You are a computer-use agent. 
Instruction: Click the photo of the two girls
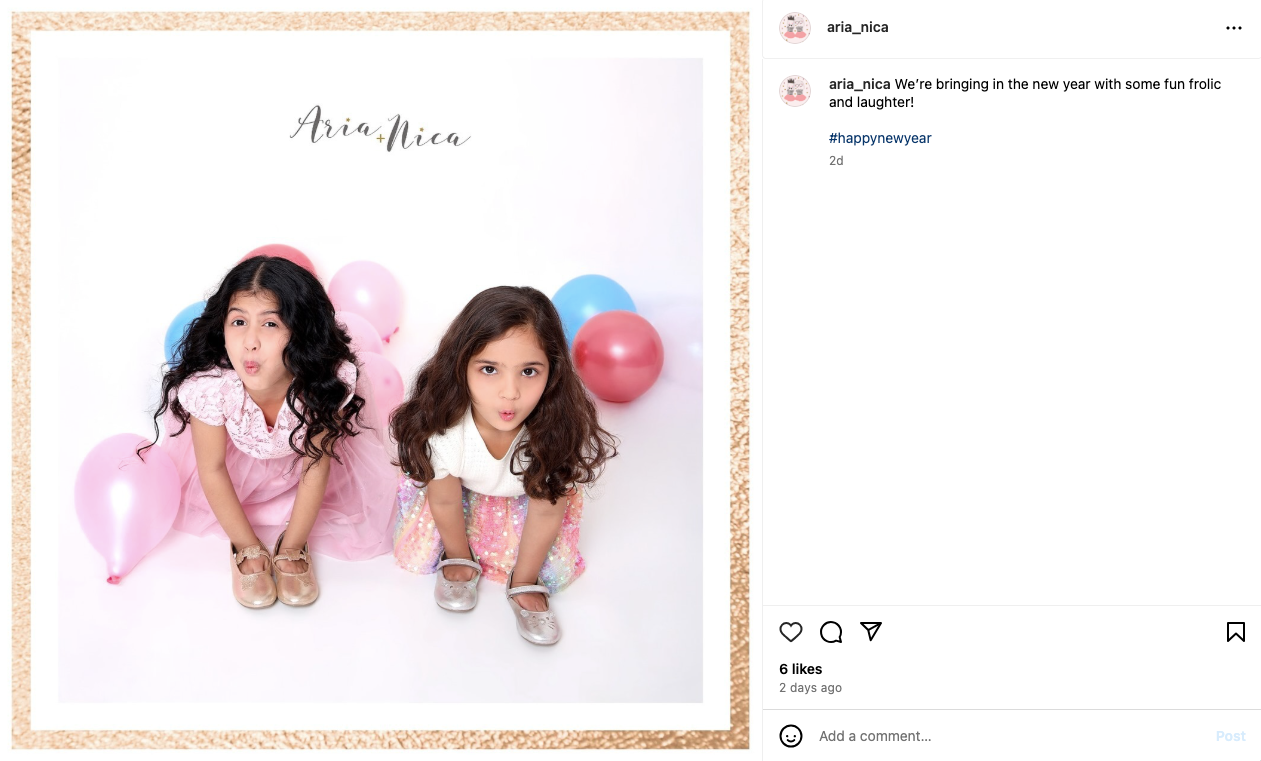[x=380, y=380]
